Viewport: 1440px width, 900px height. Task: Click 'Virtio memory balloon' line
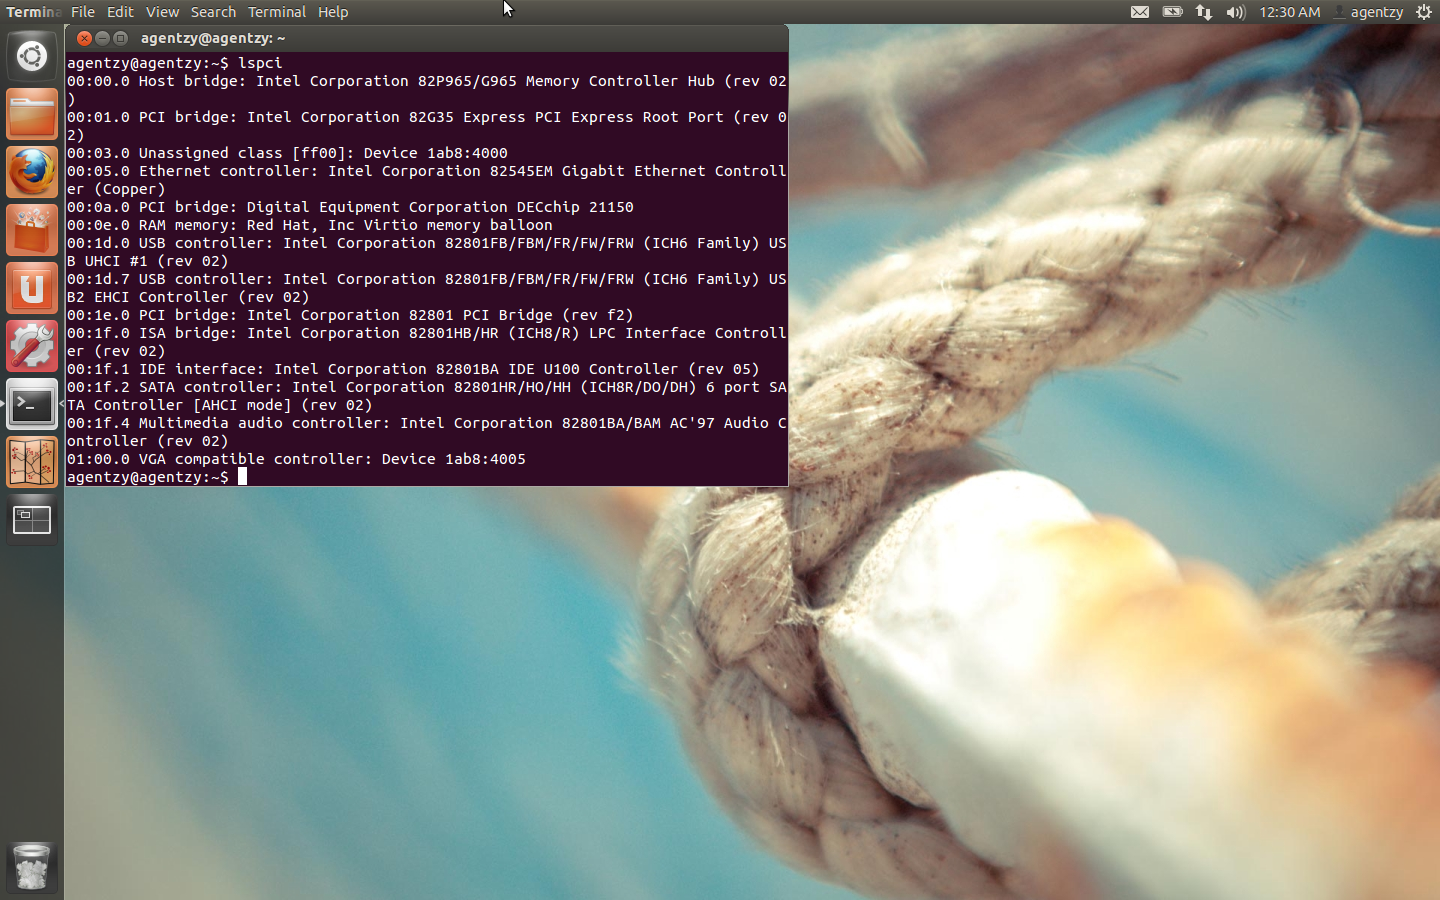[x=310, y=225]
